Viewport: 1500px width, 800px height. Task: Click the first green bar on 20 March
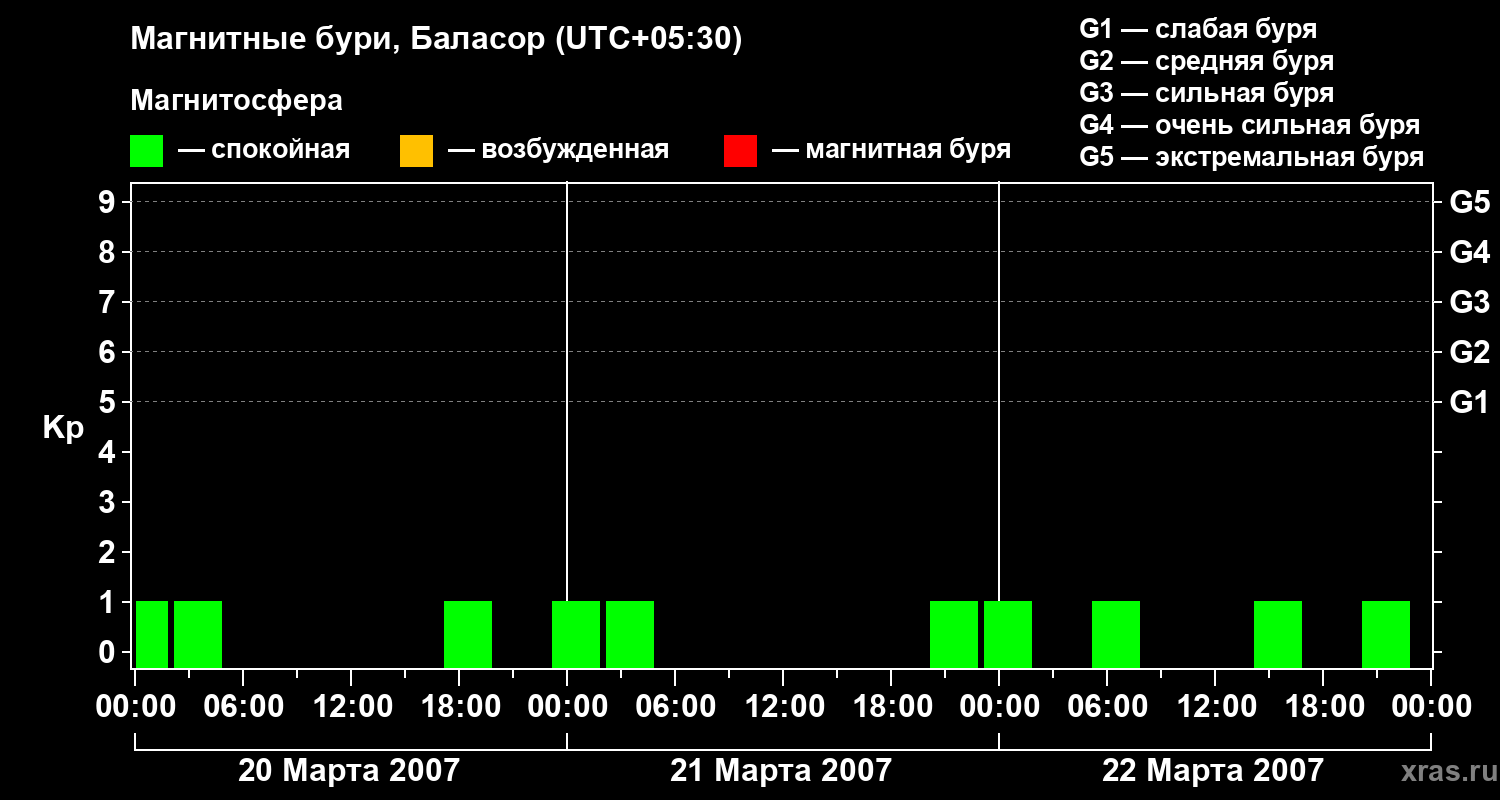(152, 634)
